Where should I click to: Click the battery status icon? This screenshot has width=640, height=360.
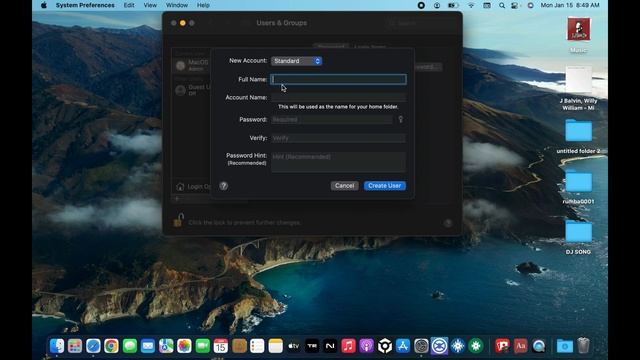(453, 5)
